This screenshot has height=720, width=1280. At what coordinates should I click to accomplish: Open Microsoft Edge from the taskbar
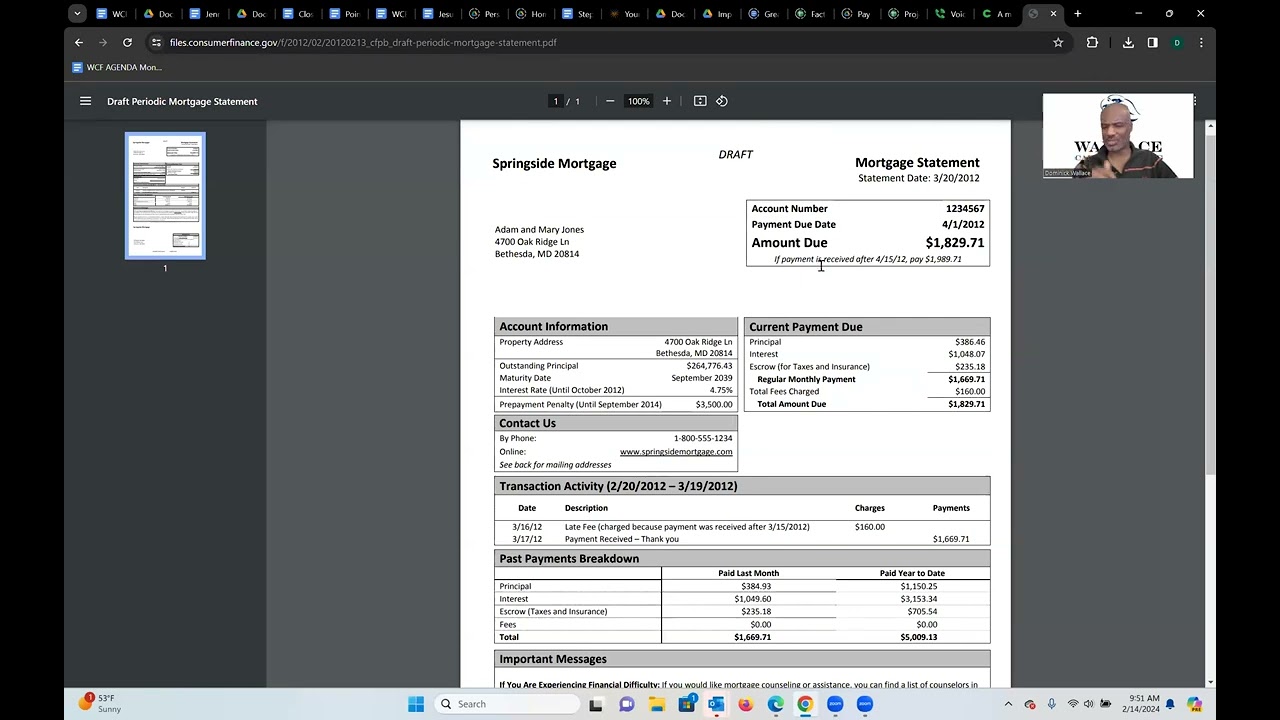pos(776,704)
